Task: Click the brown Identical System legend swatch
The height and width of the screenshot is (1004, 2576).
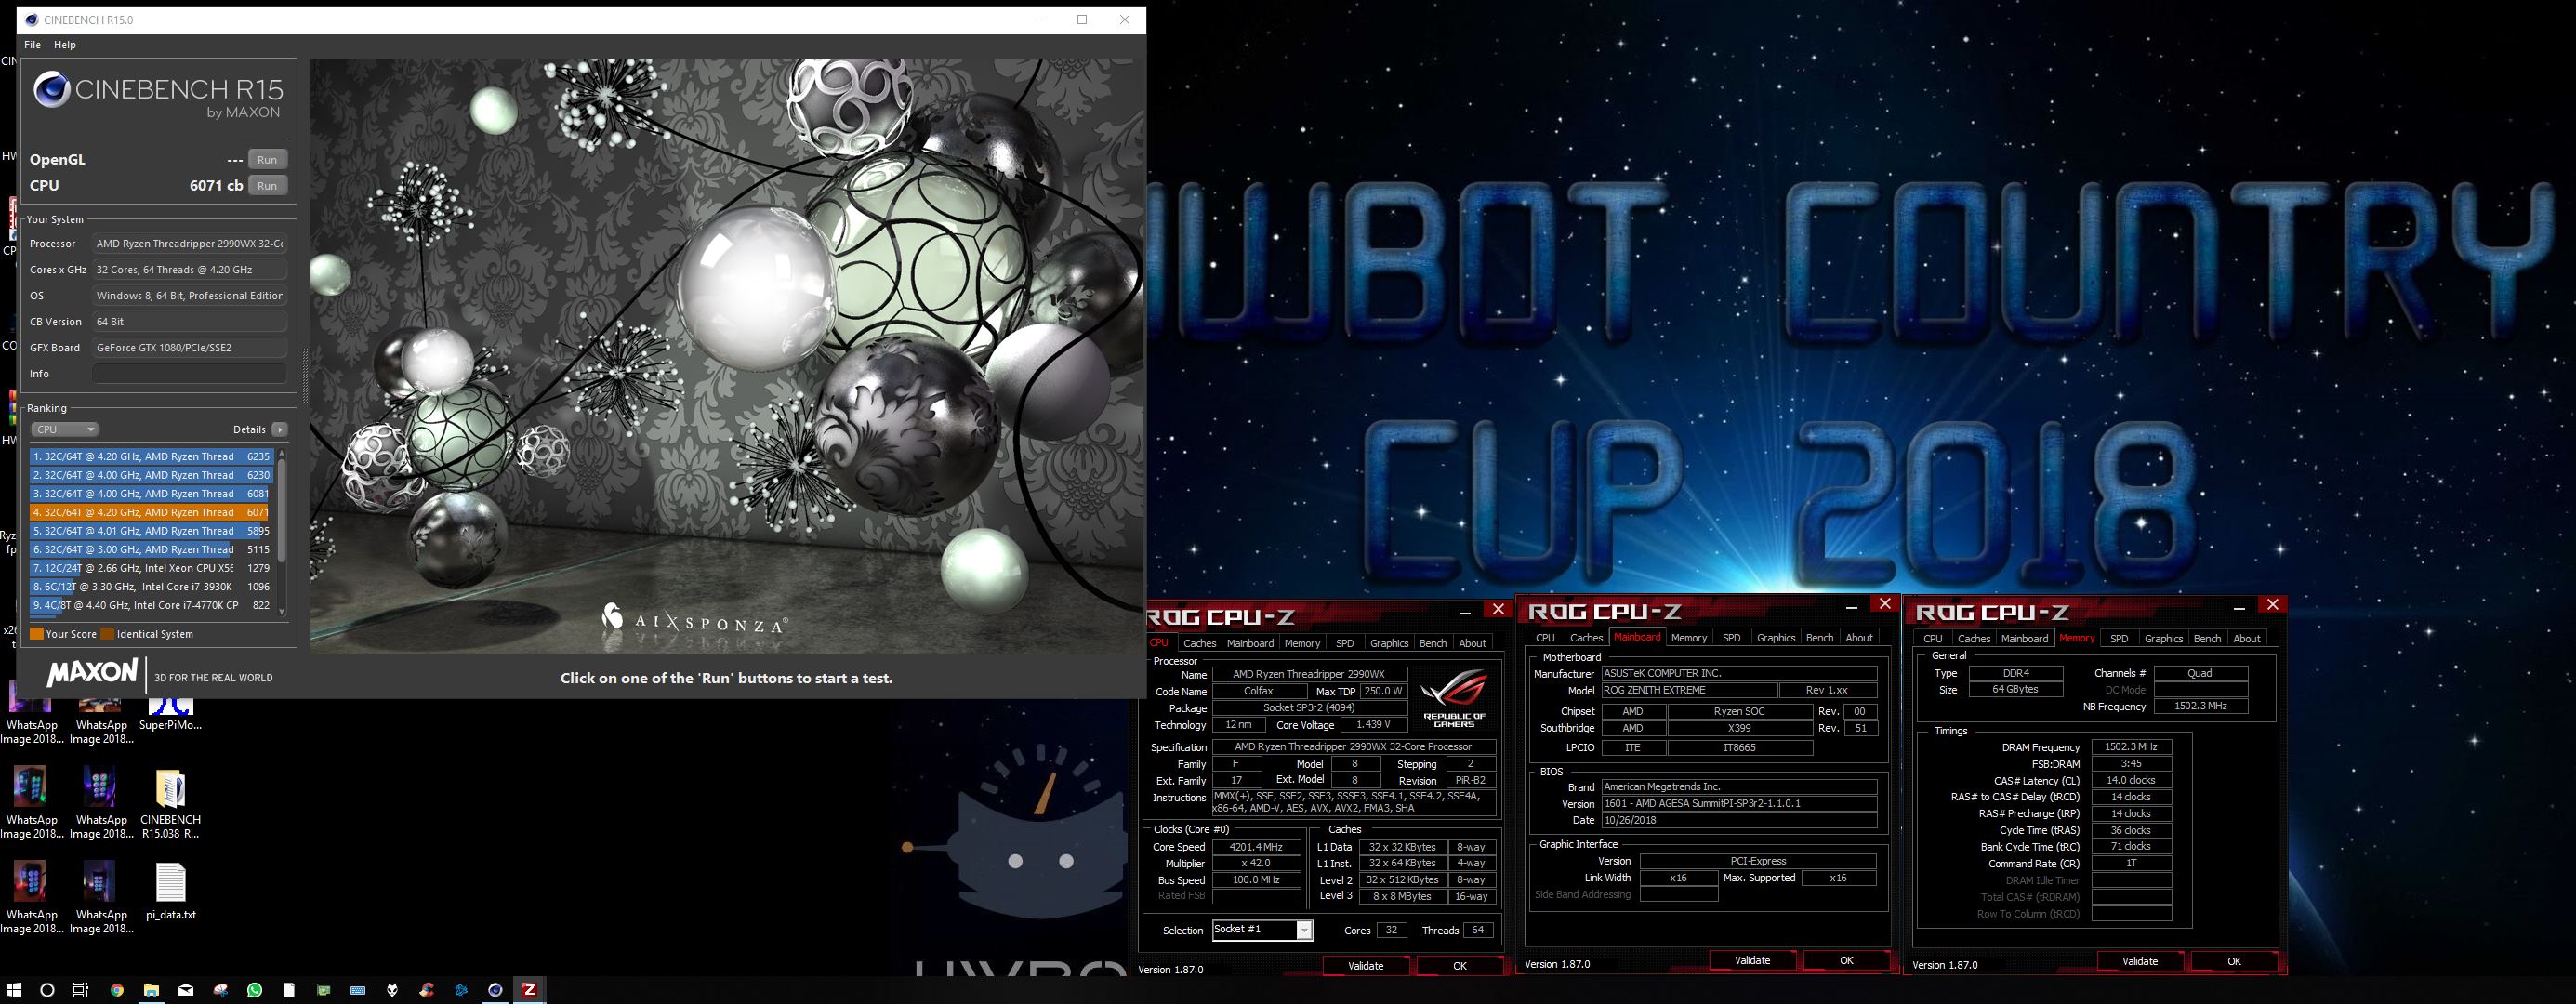Action: click(x=107, y=634)
